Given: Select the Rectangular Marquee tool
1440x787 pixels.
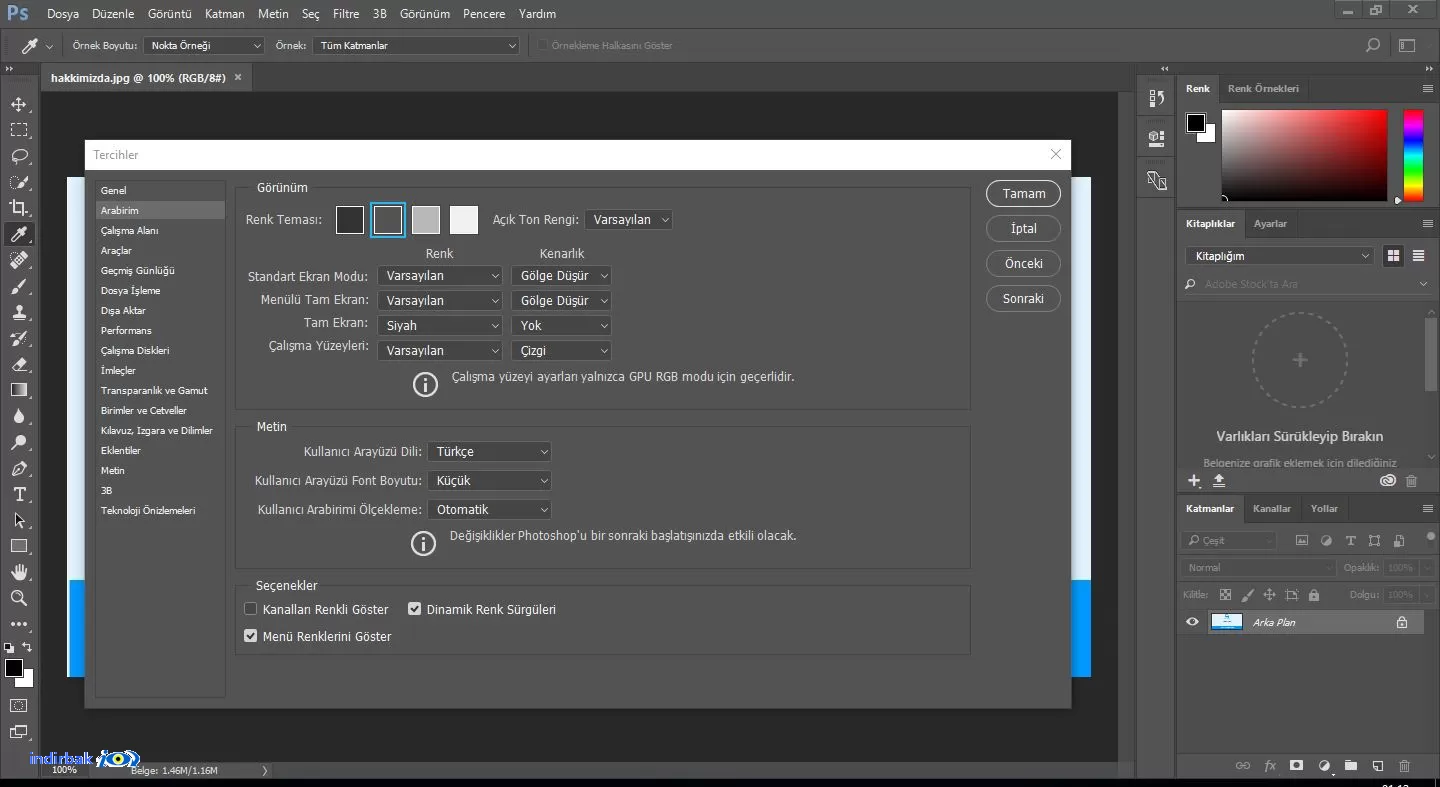Looking at the screenshot, I should [x=19, y=130].
